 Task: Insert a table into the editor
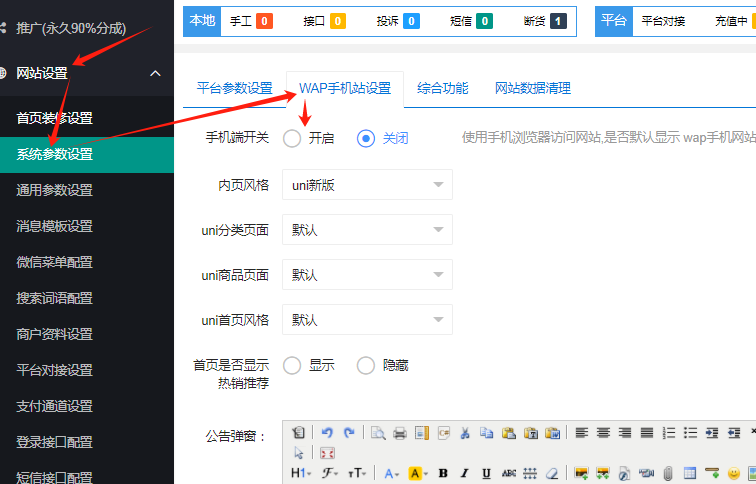690,473
